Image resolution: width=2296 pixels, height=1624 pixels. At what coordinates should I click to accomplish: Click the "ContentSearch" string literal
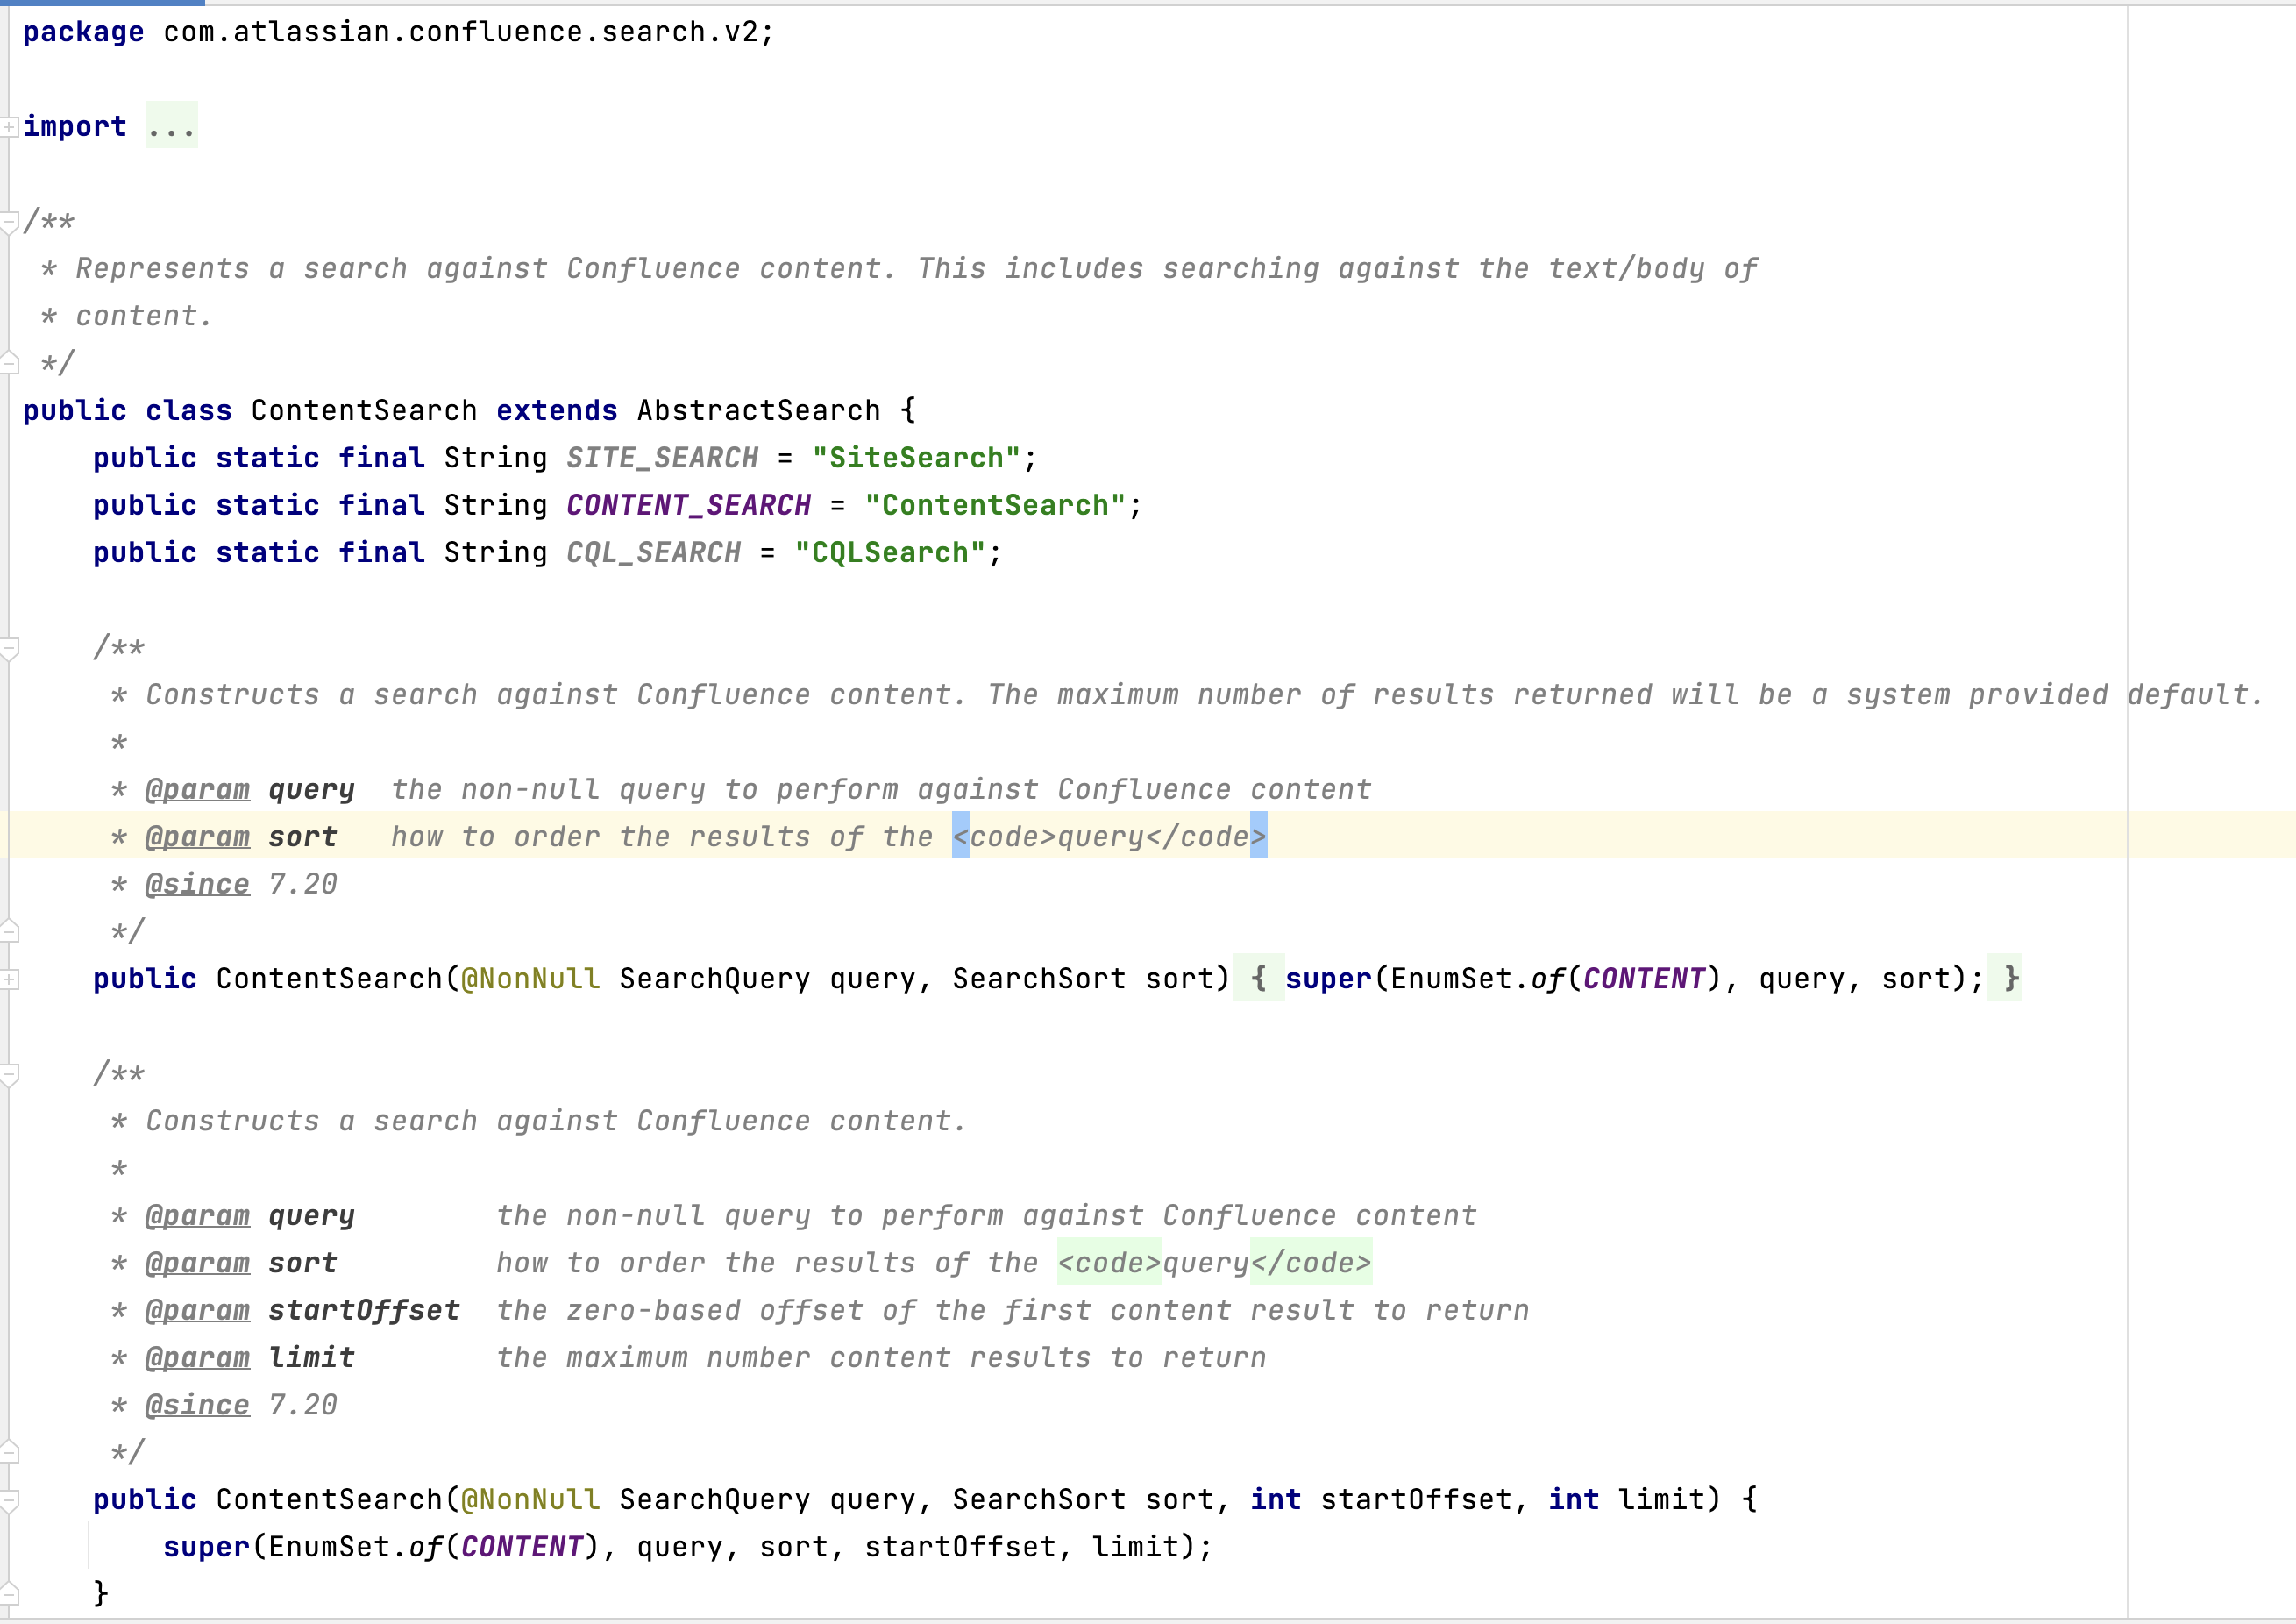(x=995, y=505)
